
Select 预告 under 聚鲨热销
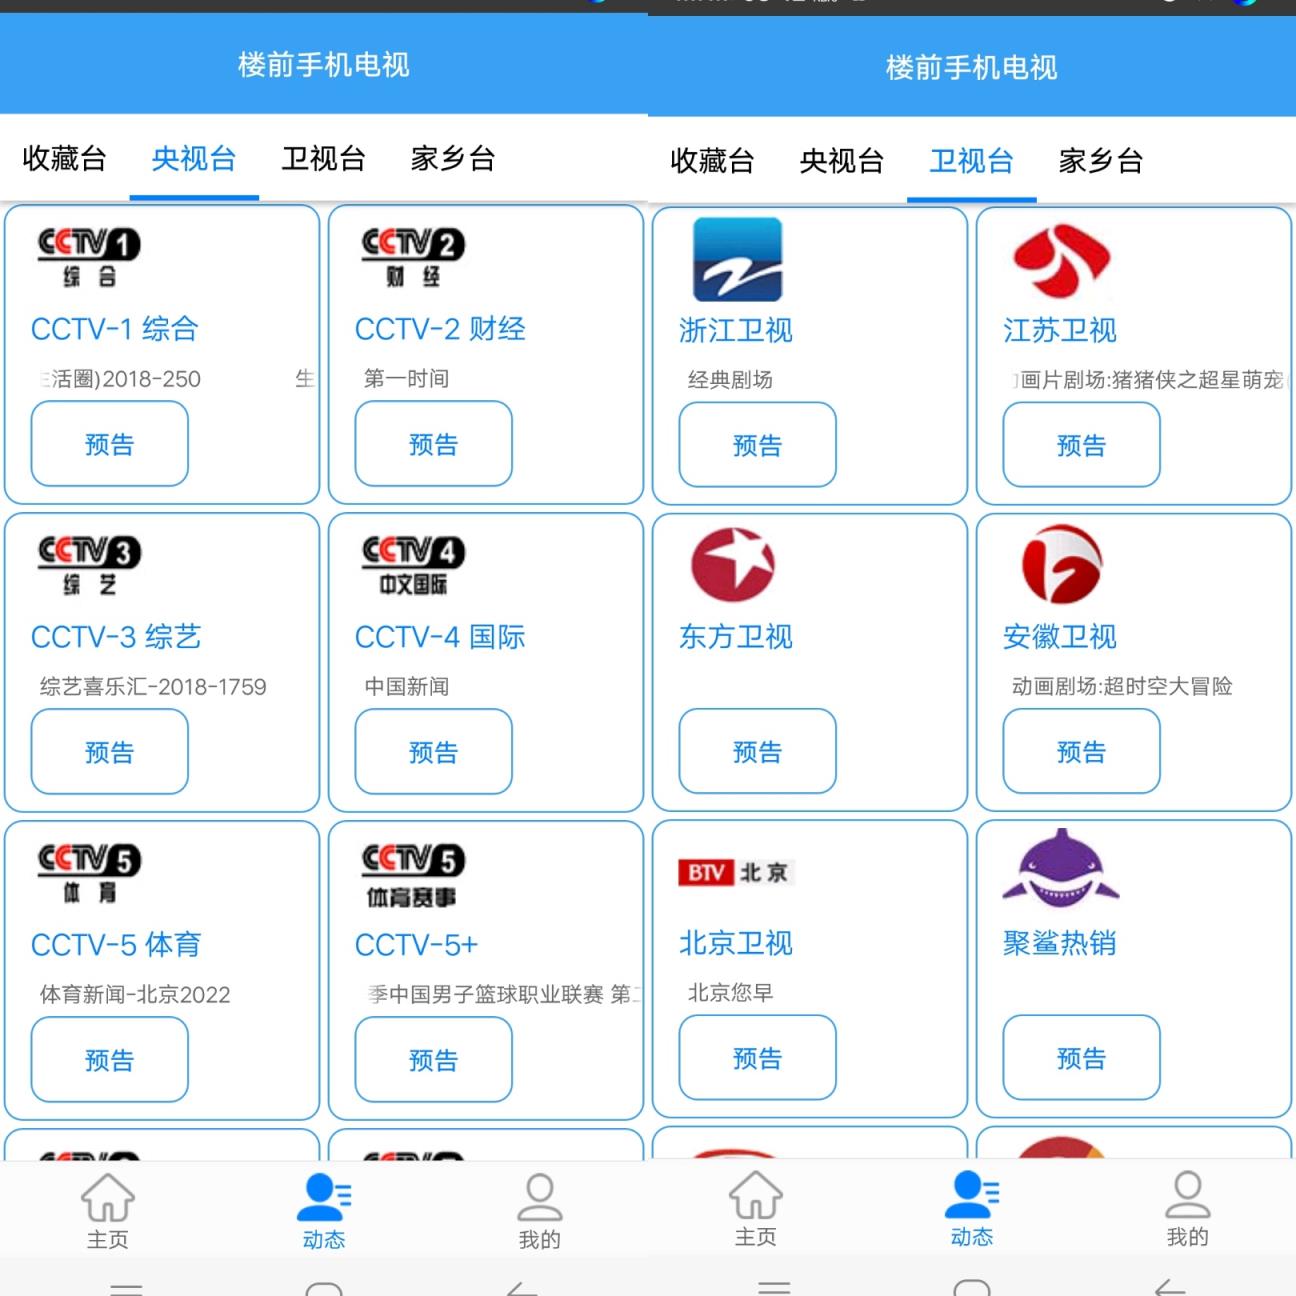(1081, 1059)
